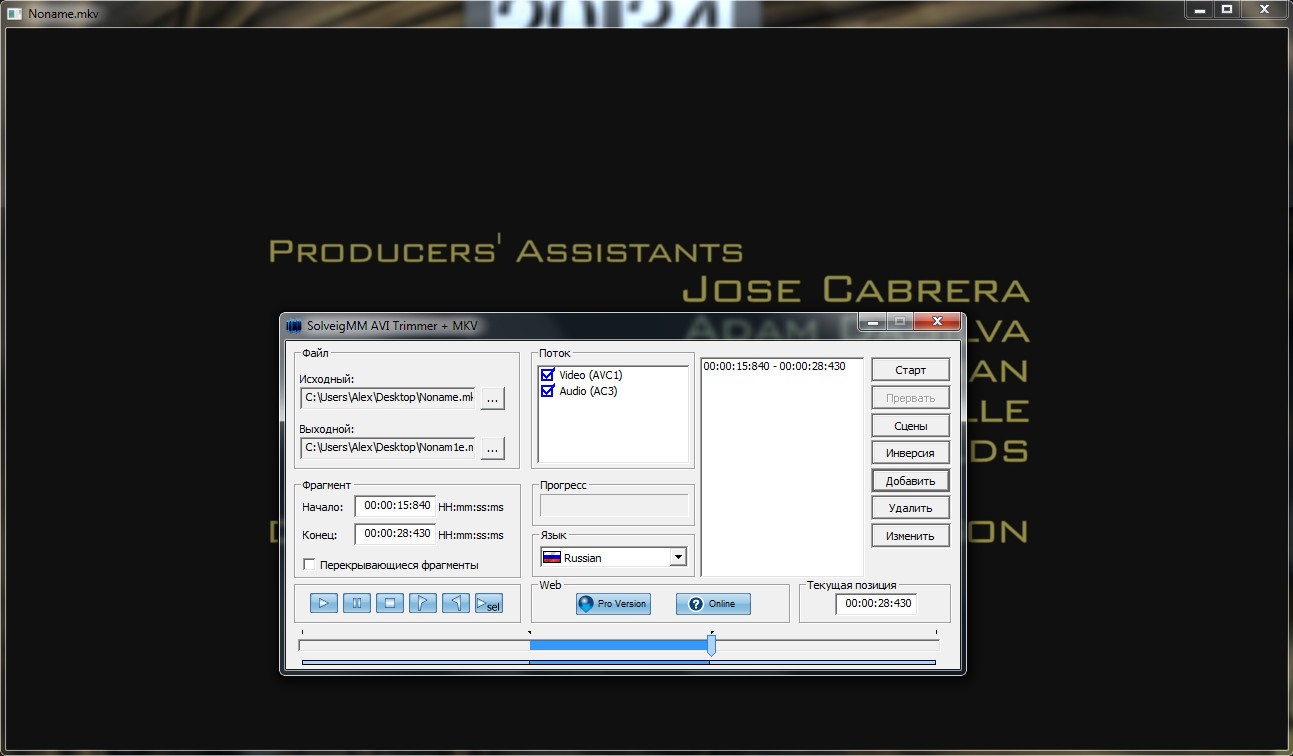This screenshot has width=1293, height=756.
Task: Open the Pro Version web link
Action: coord(613,604)
